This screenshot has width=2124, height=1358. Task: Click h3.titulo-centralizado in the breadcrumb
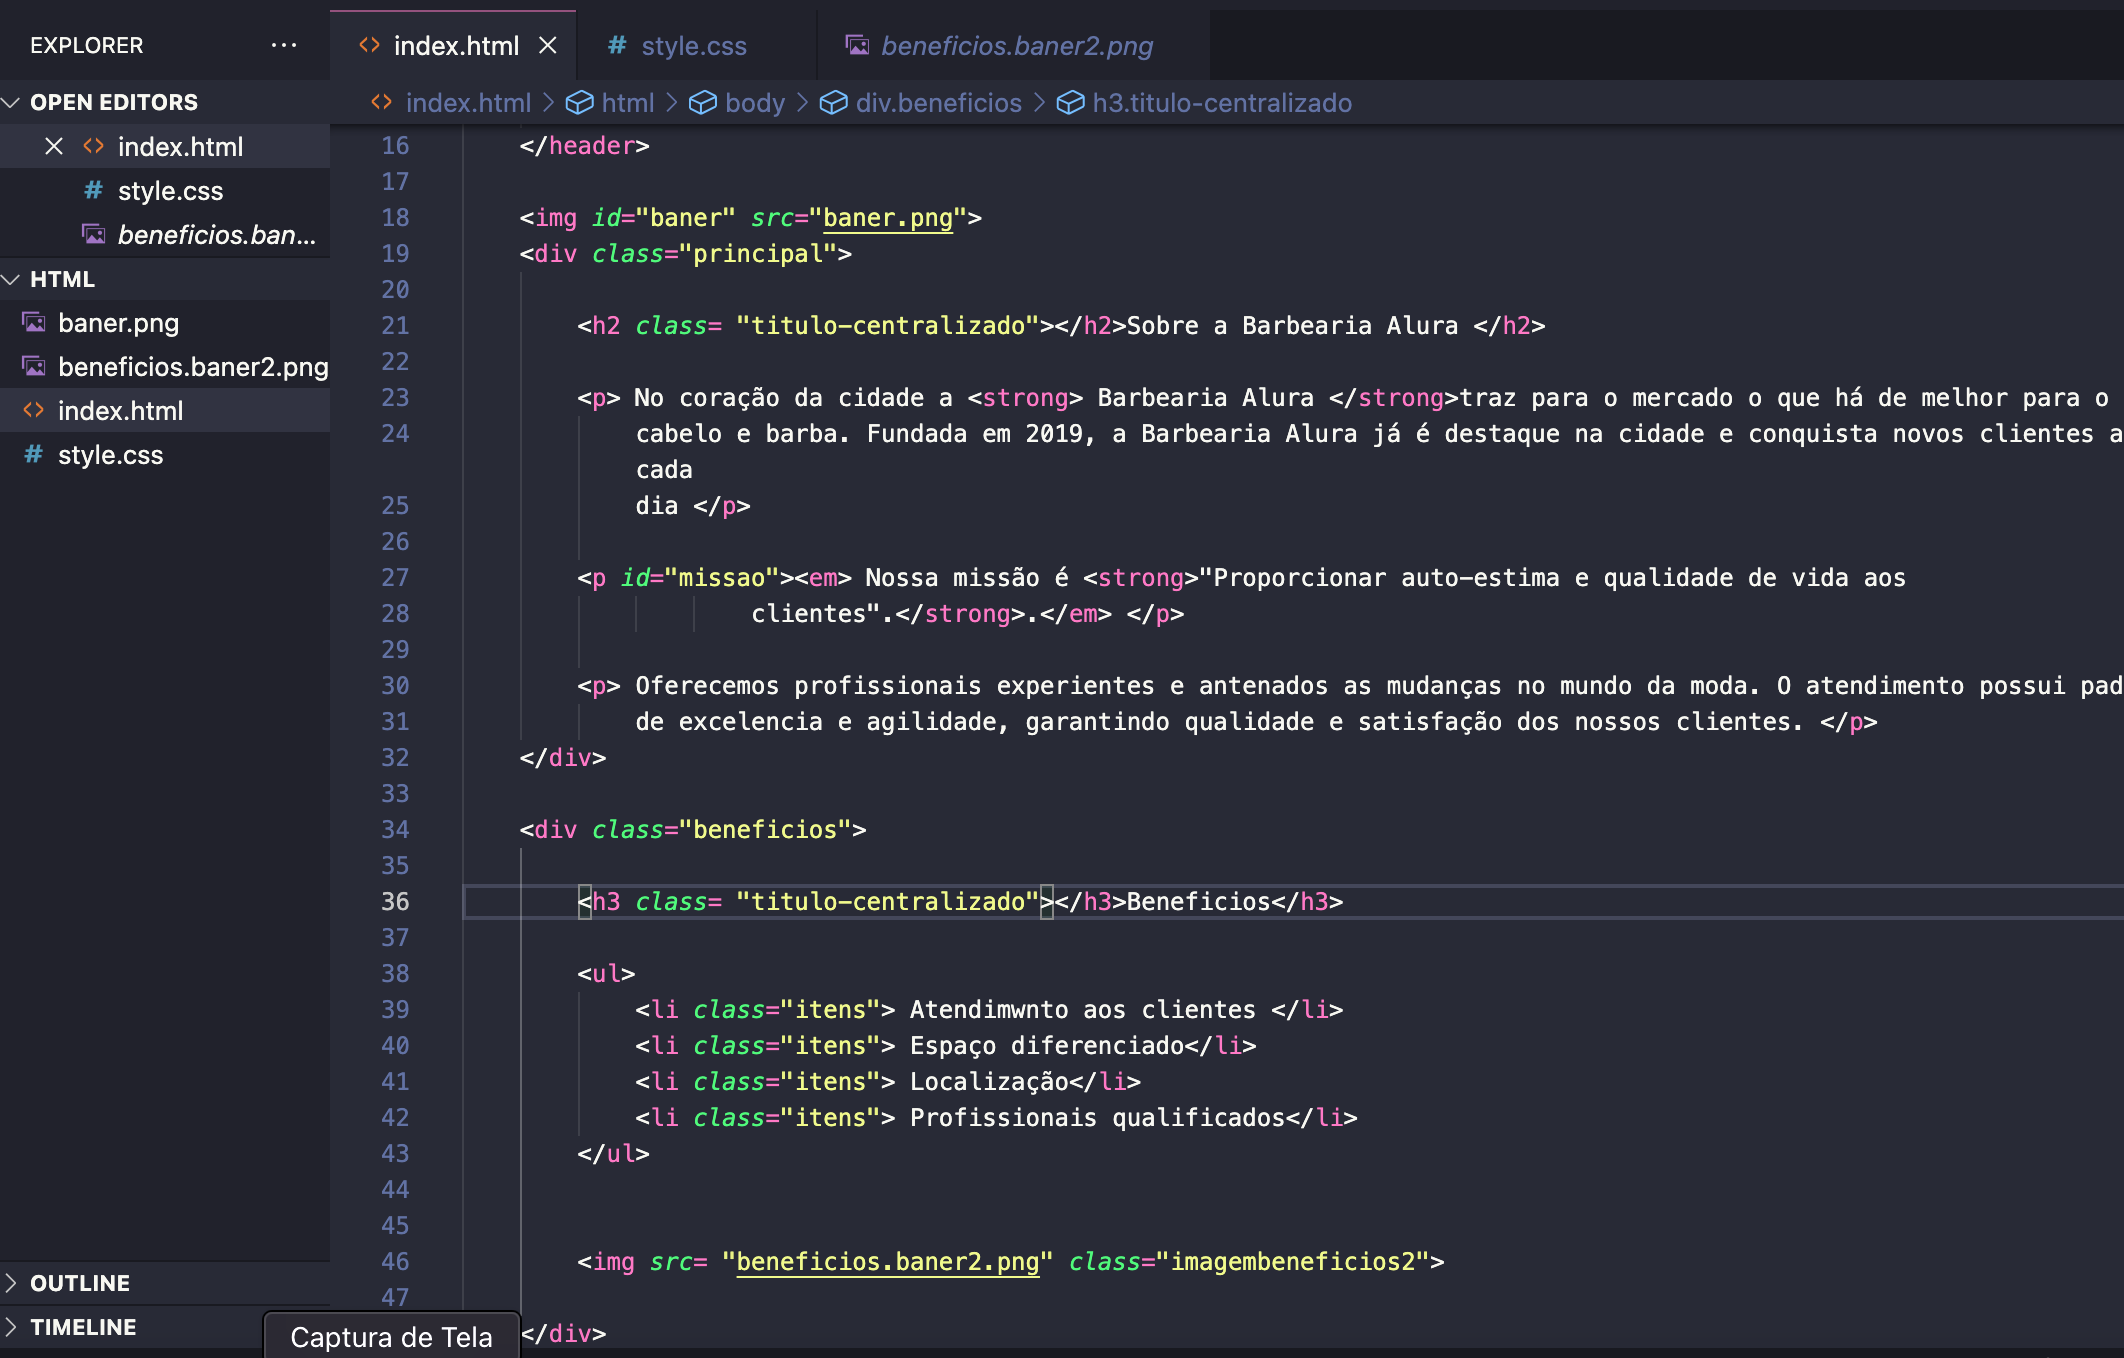pyautogui.click(x=1222, y=103)
